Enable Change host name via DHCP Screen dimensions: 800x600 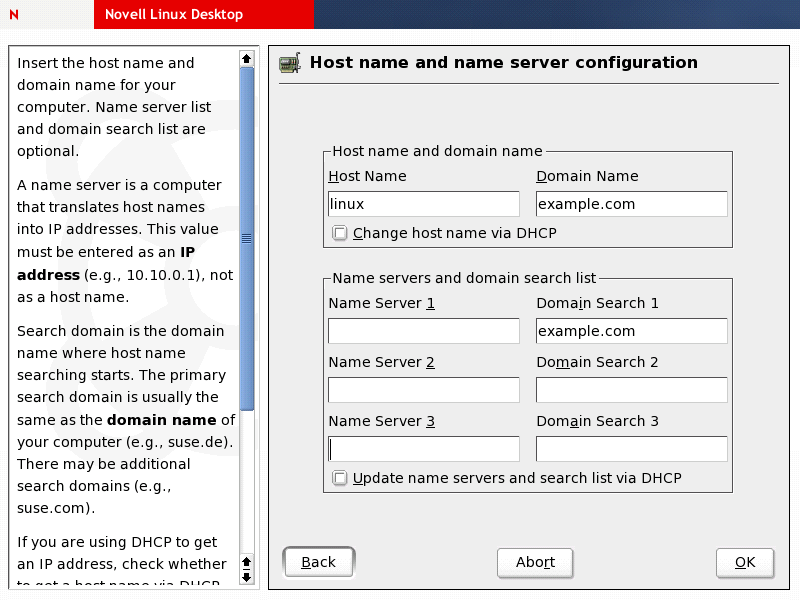point(340,233)
